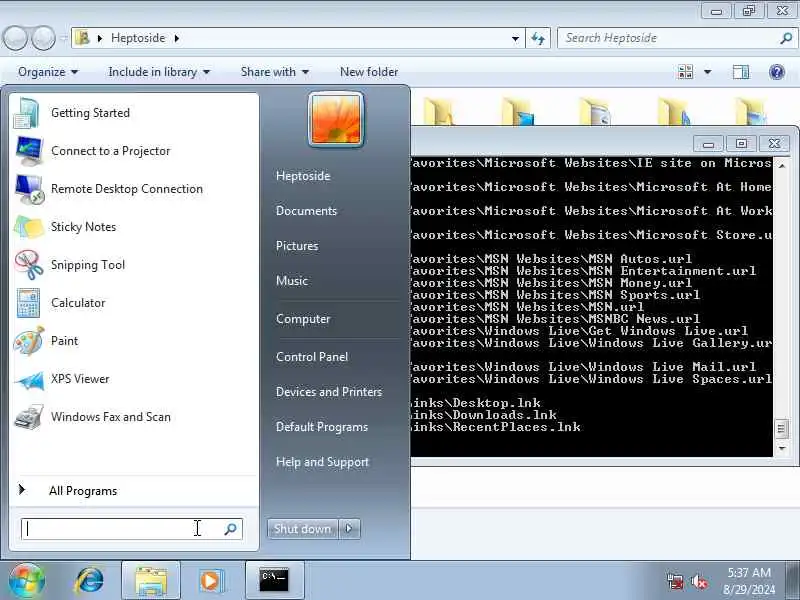Click the Start menu search field
800x600 pixels.
[x=132, y=529]
